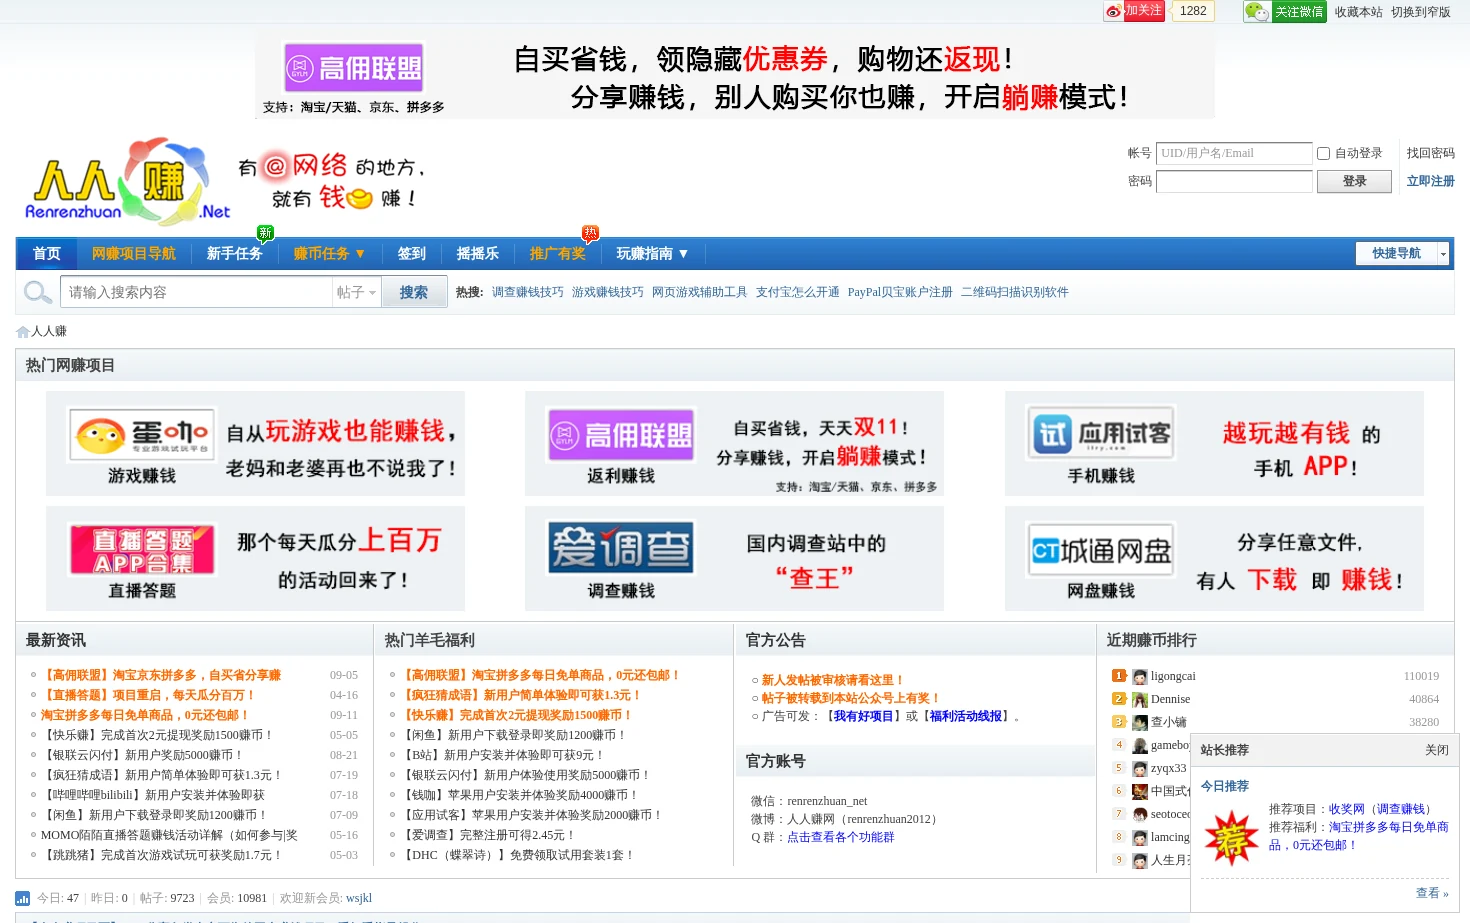
Task: Click the 立即注册 link
Action: (x=1430, y=181)
